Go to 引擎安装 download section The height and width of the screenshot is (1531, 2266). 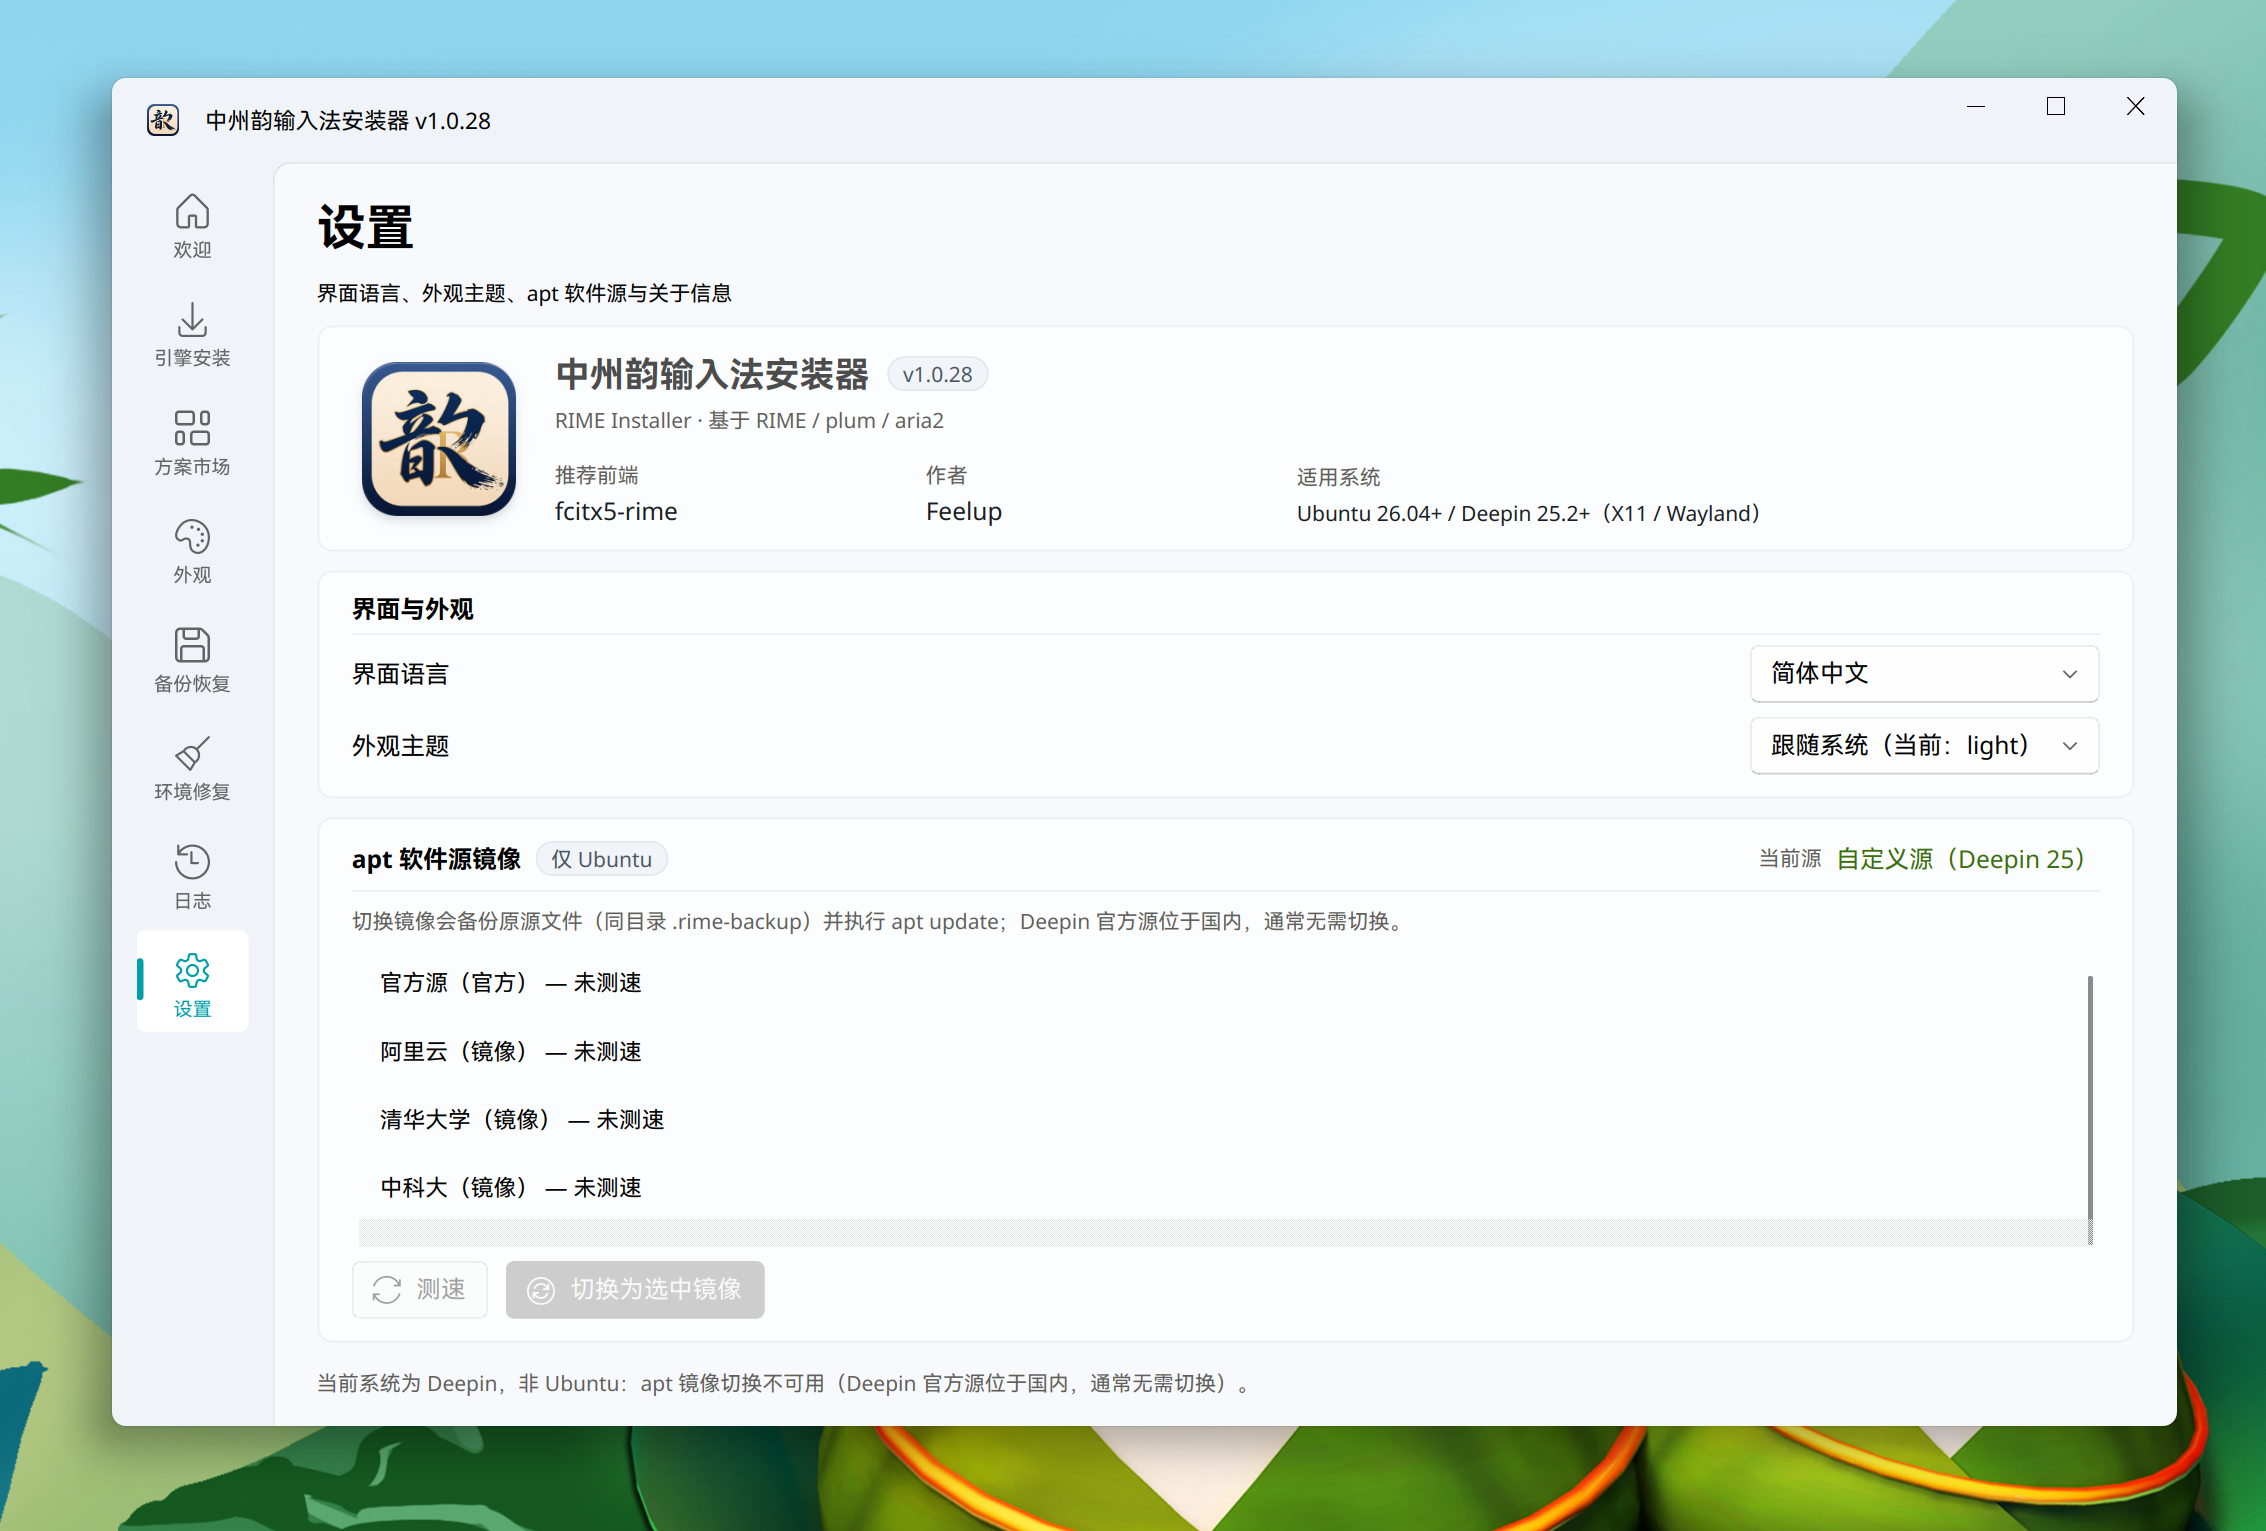point(192,335)
